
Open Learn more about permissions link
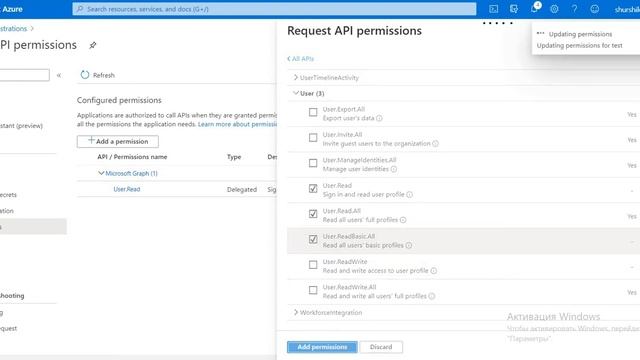pos(237,124)
